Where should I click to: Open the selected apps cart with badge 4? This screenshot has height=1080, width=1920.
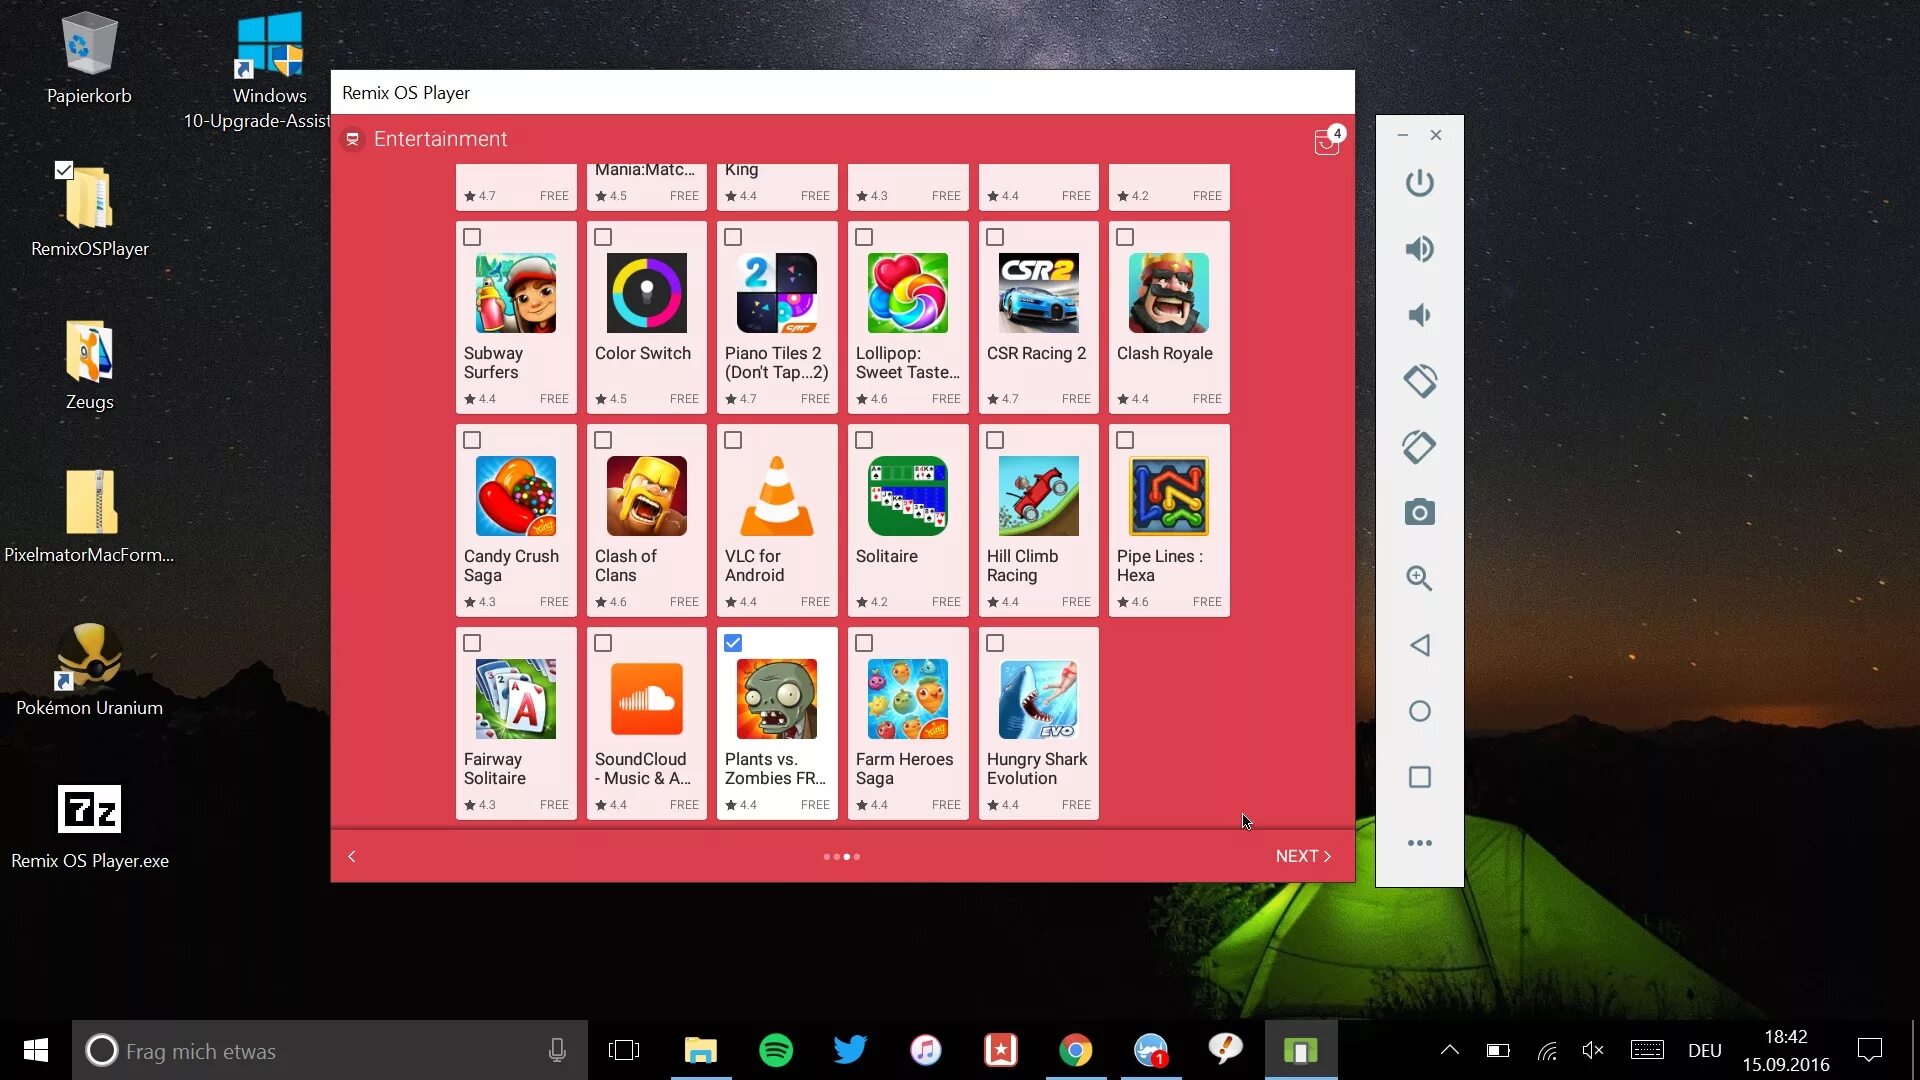[x=1327, y=141]
